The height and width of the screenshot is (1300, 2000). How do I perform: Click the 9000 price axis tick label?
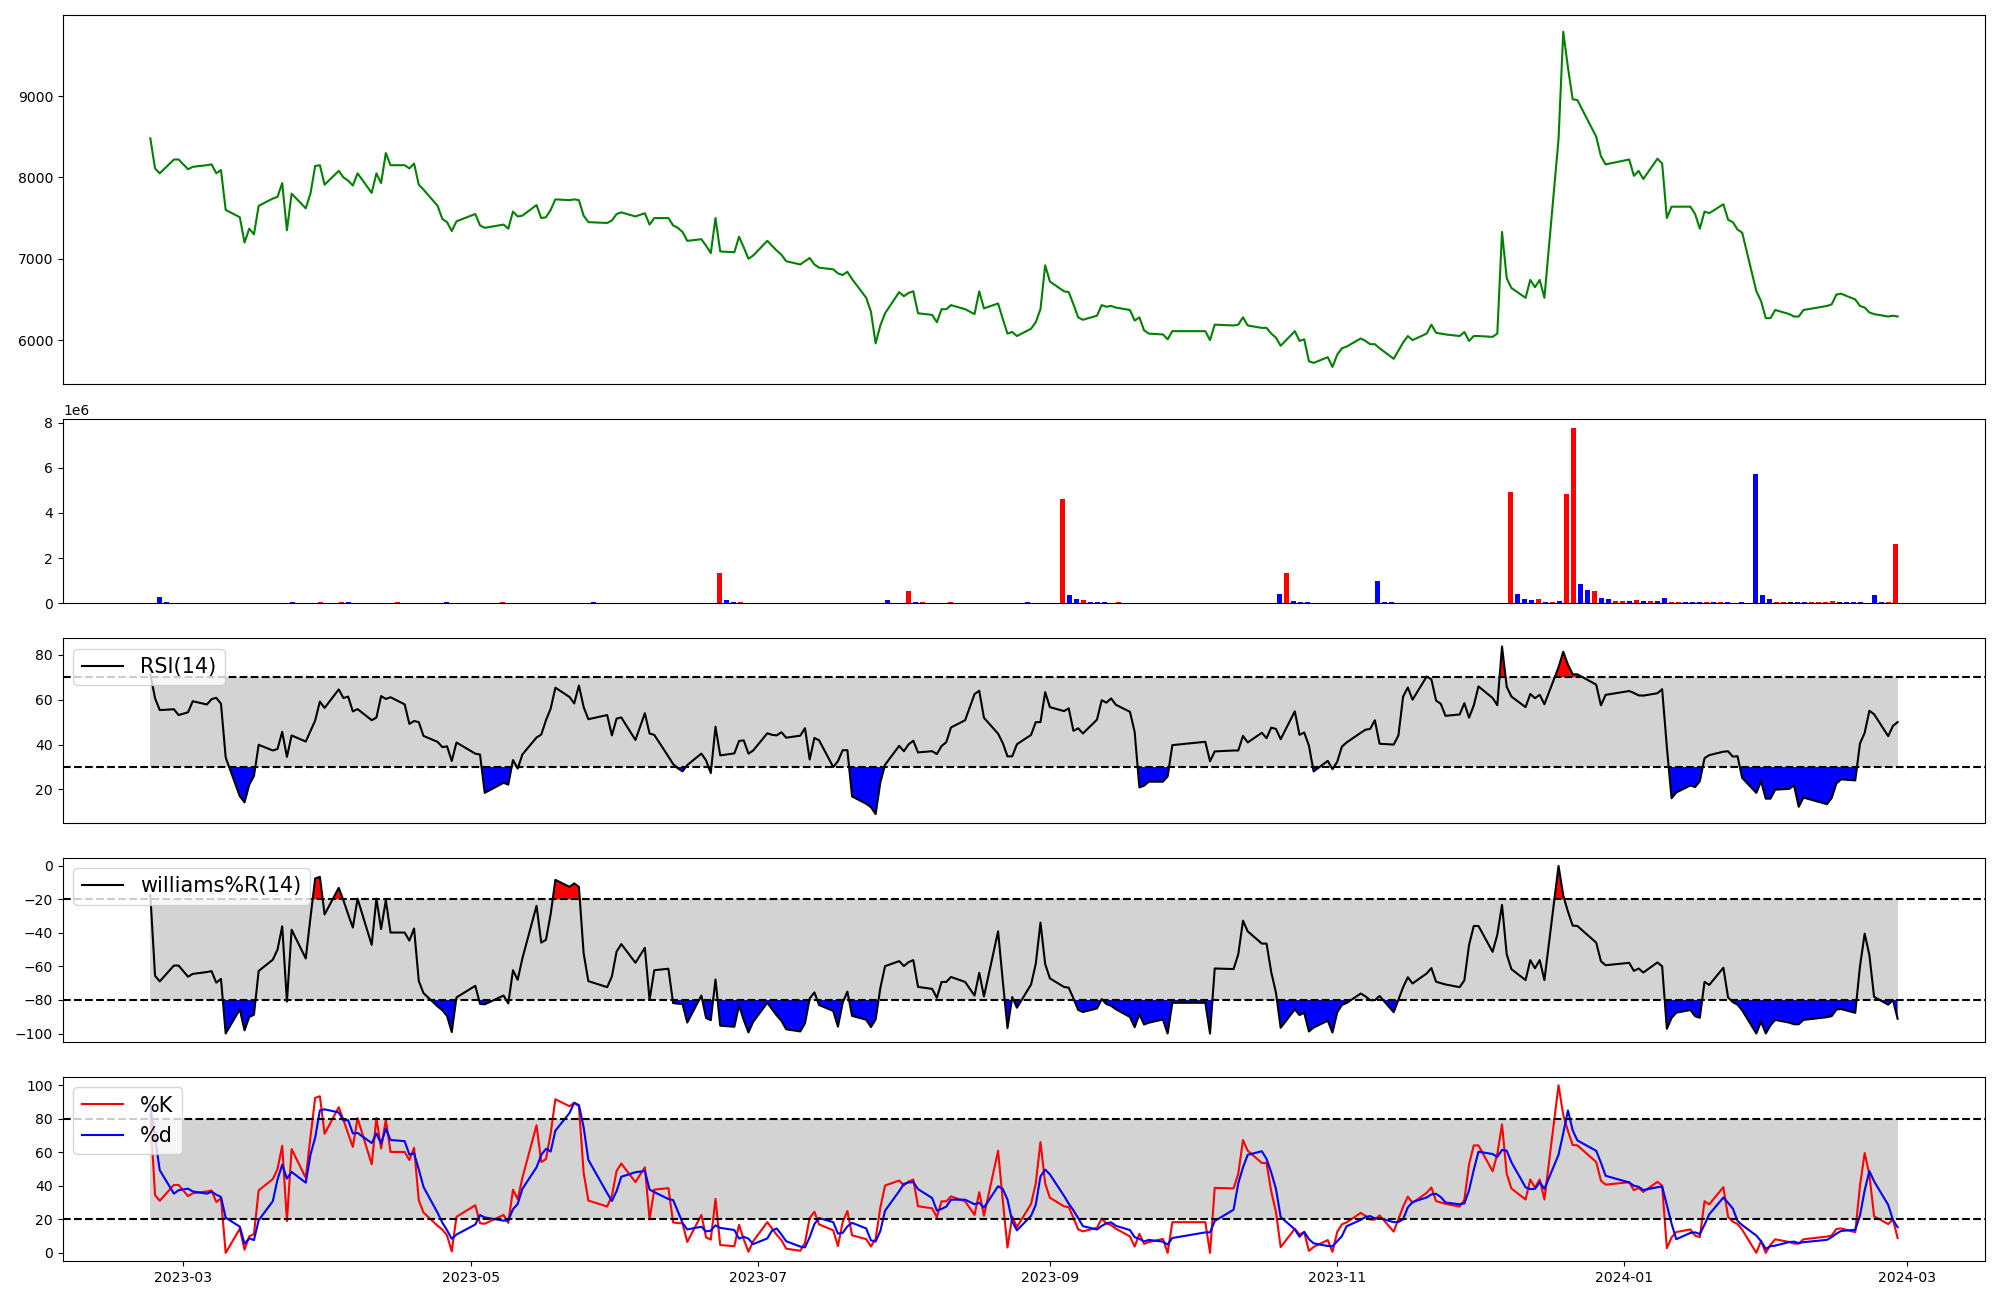click(36, 97)
